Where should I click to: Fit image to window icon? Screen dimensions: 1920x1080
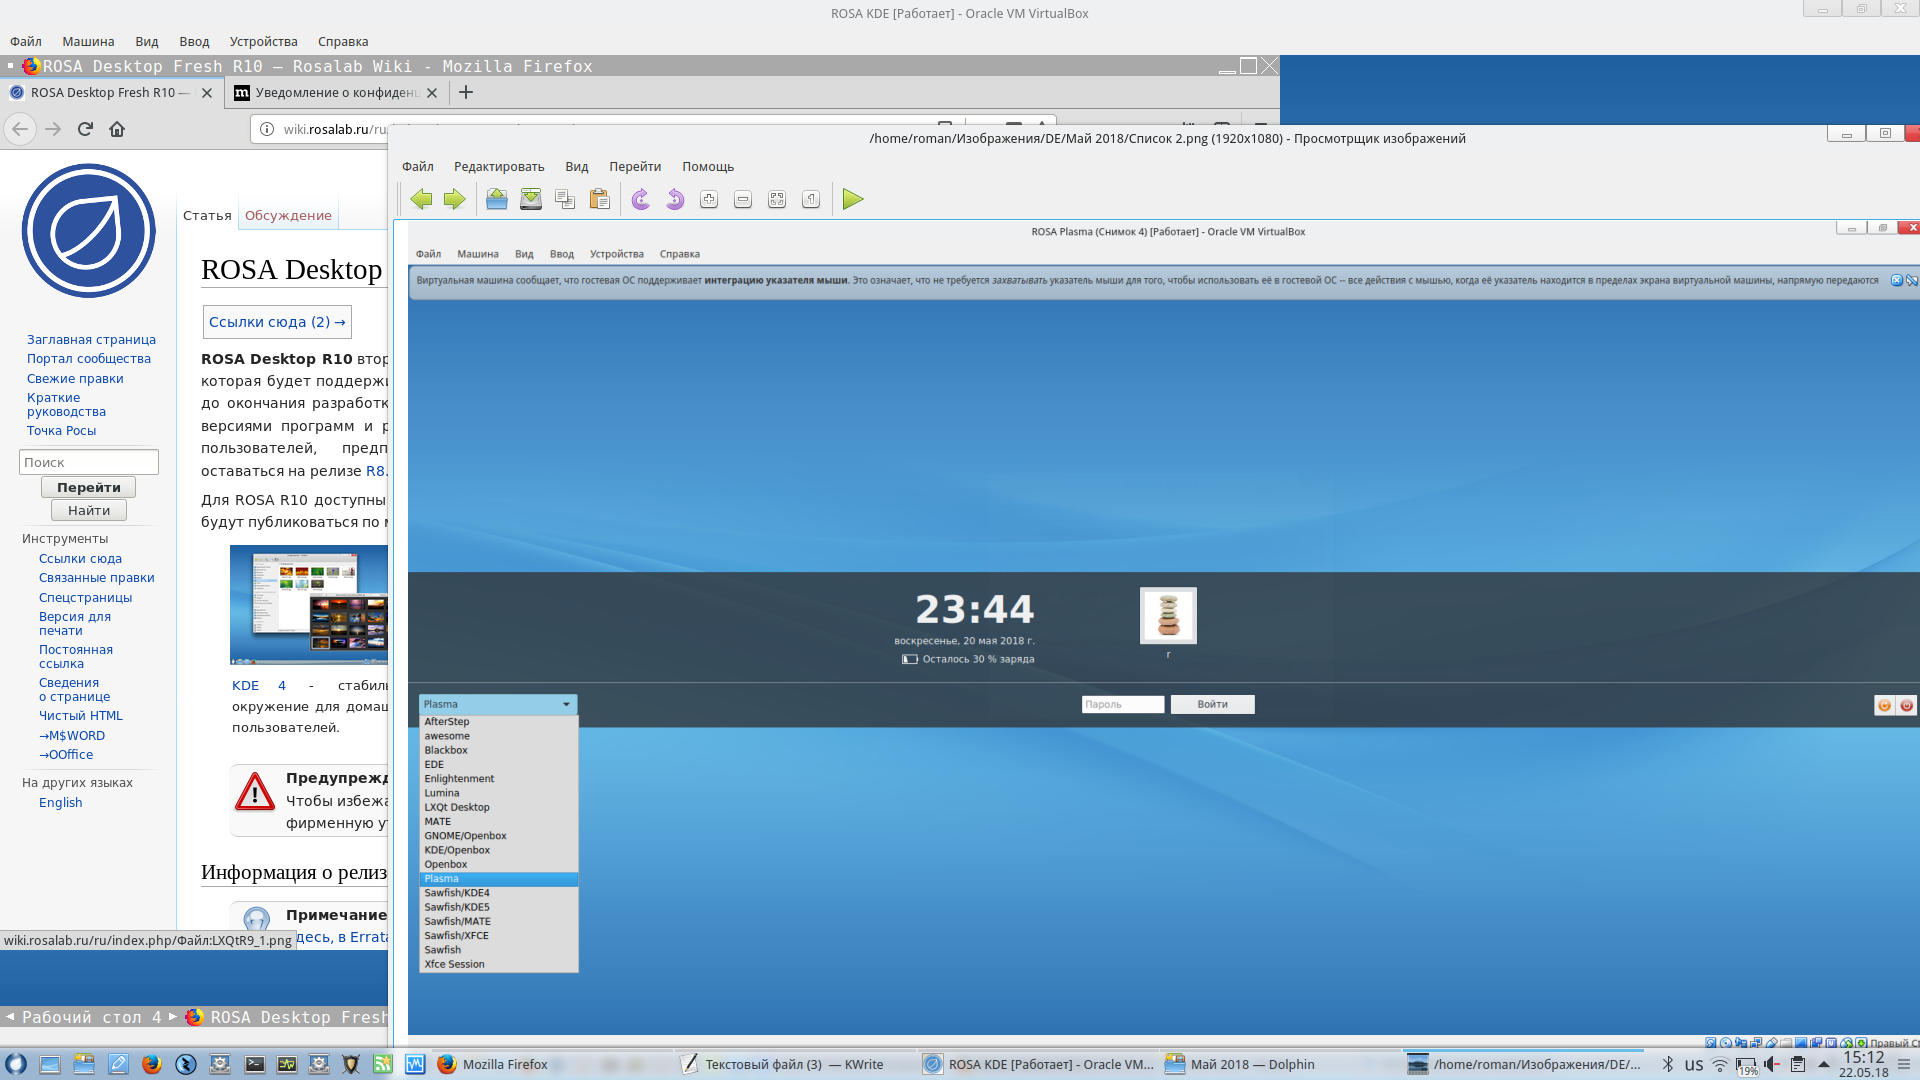tap(777, 199)
